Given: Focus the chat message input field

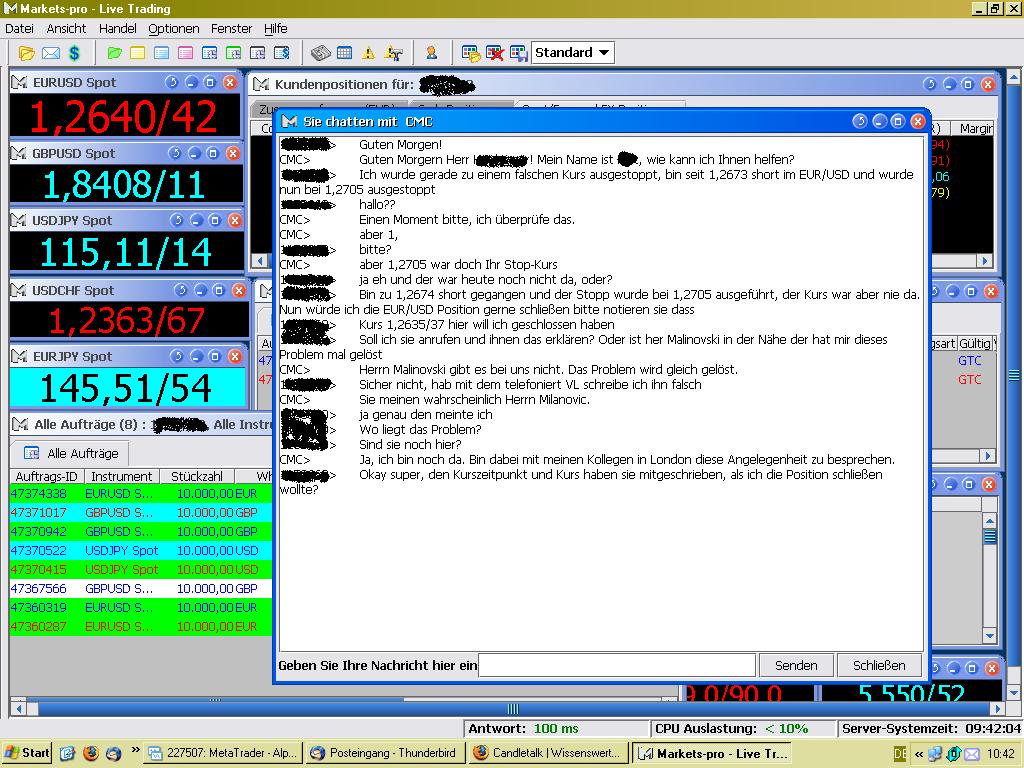Looking at the screenshot, I should 616,665.
